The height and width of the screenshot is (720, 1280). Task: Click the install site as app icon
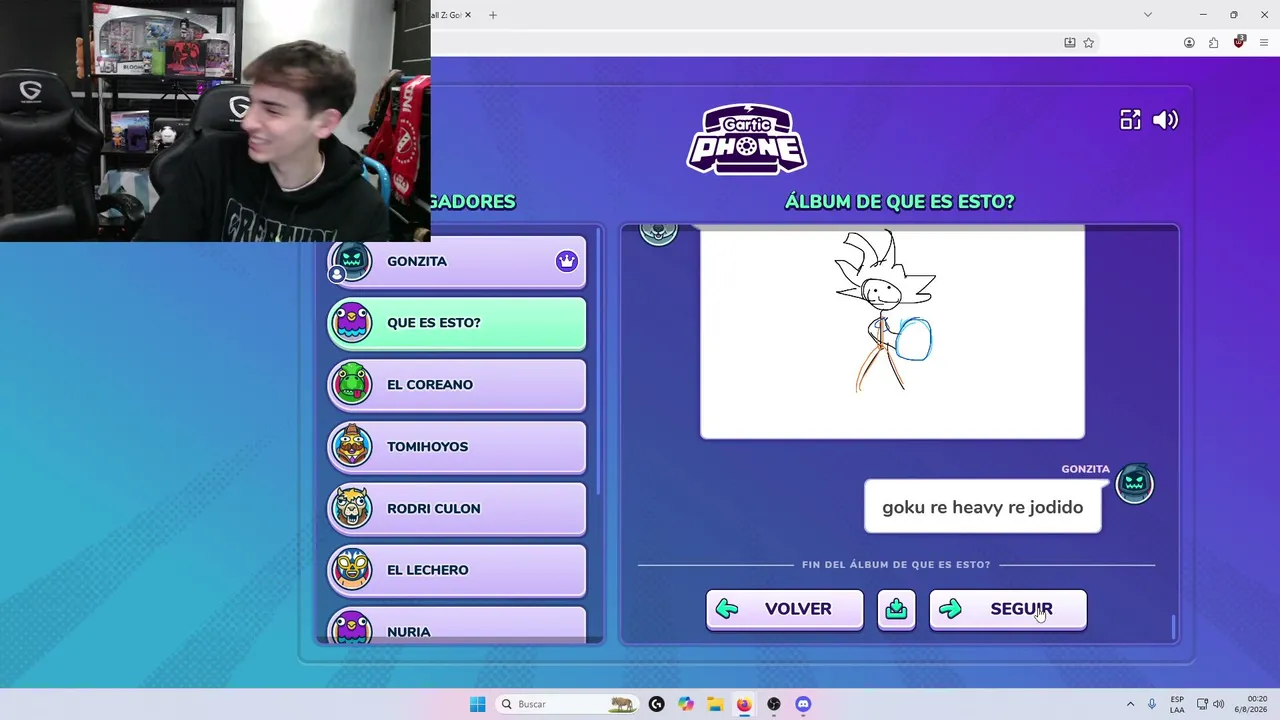[x=1070, y=43]
